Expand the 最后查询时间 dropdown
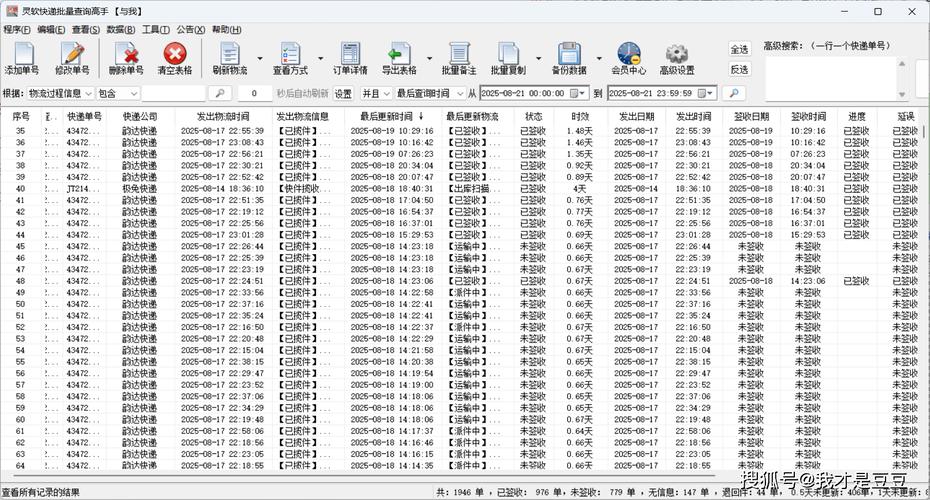This screenshot has width=930, height=500. pos(458,93)
